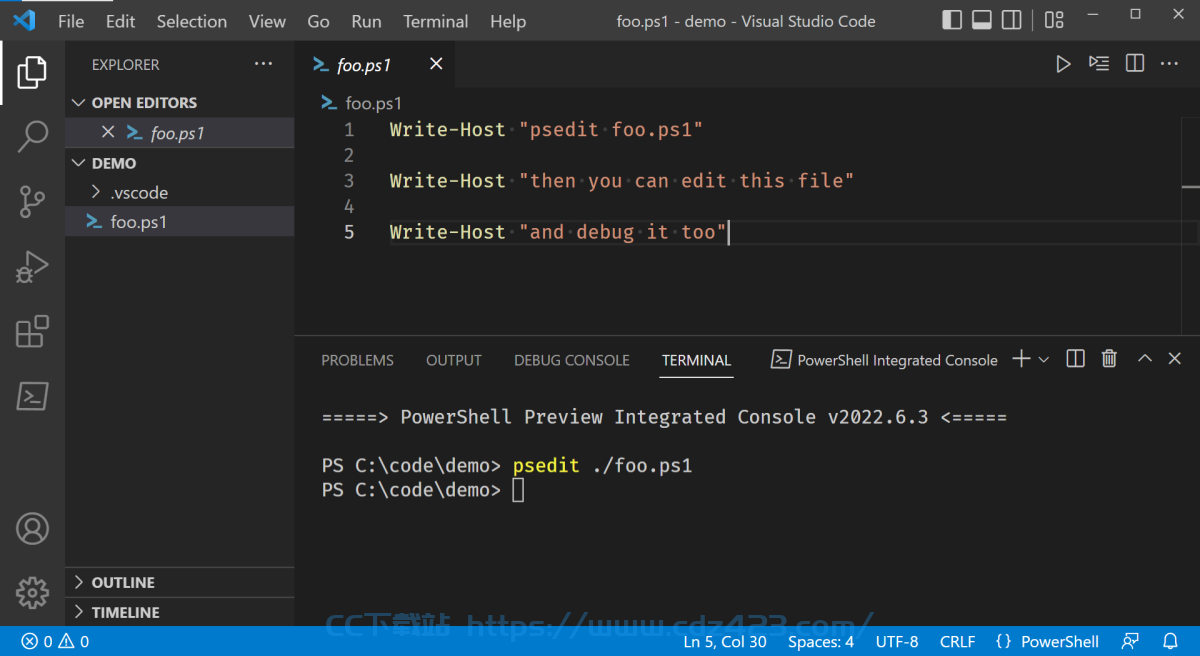The image size is (1200, 656).
Task: Click foo.ps1 breadcrumb above editor
Action: [361, 103]
